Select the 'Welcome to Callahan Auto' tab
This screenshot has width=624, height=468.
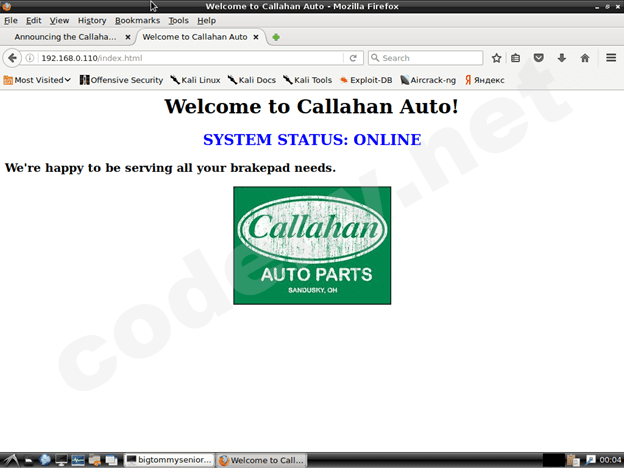point(195,37)
